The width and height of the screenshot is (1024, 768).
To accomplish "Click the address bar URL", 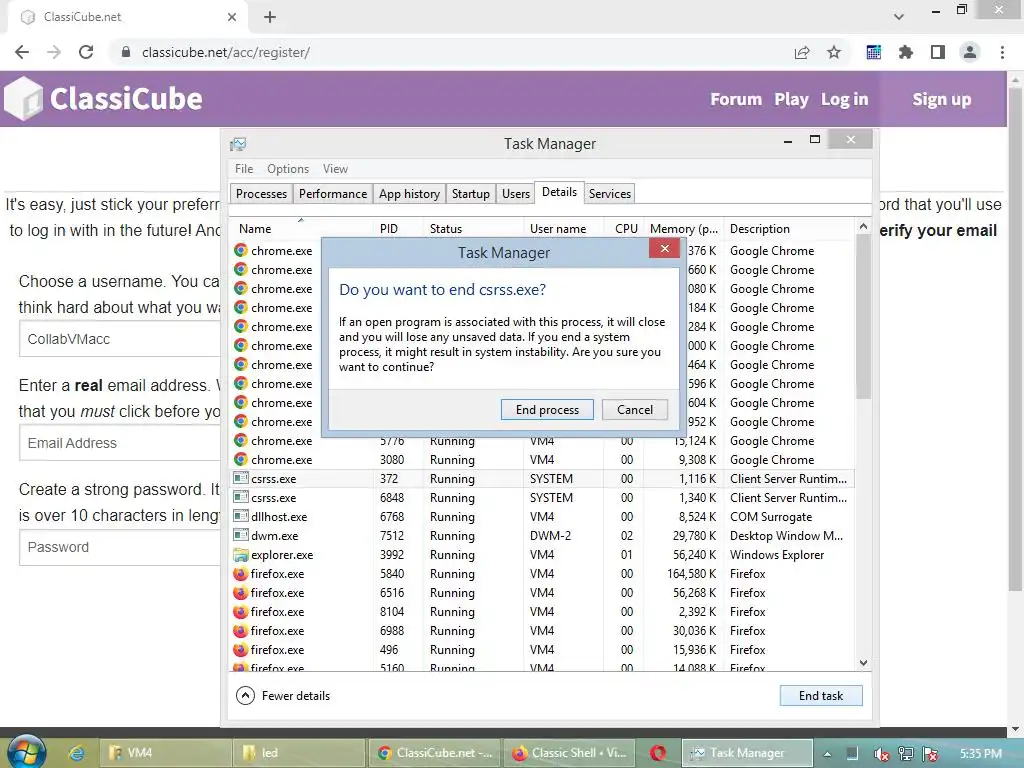I will 226,52.
